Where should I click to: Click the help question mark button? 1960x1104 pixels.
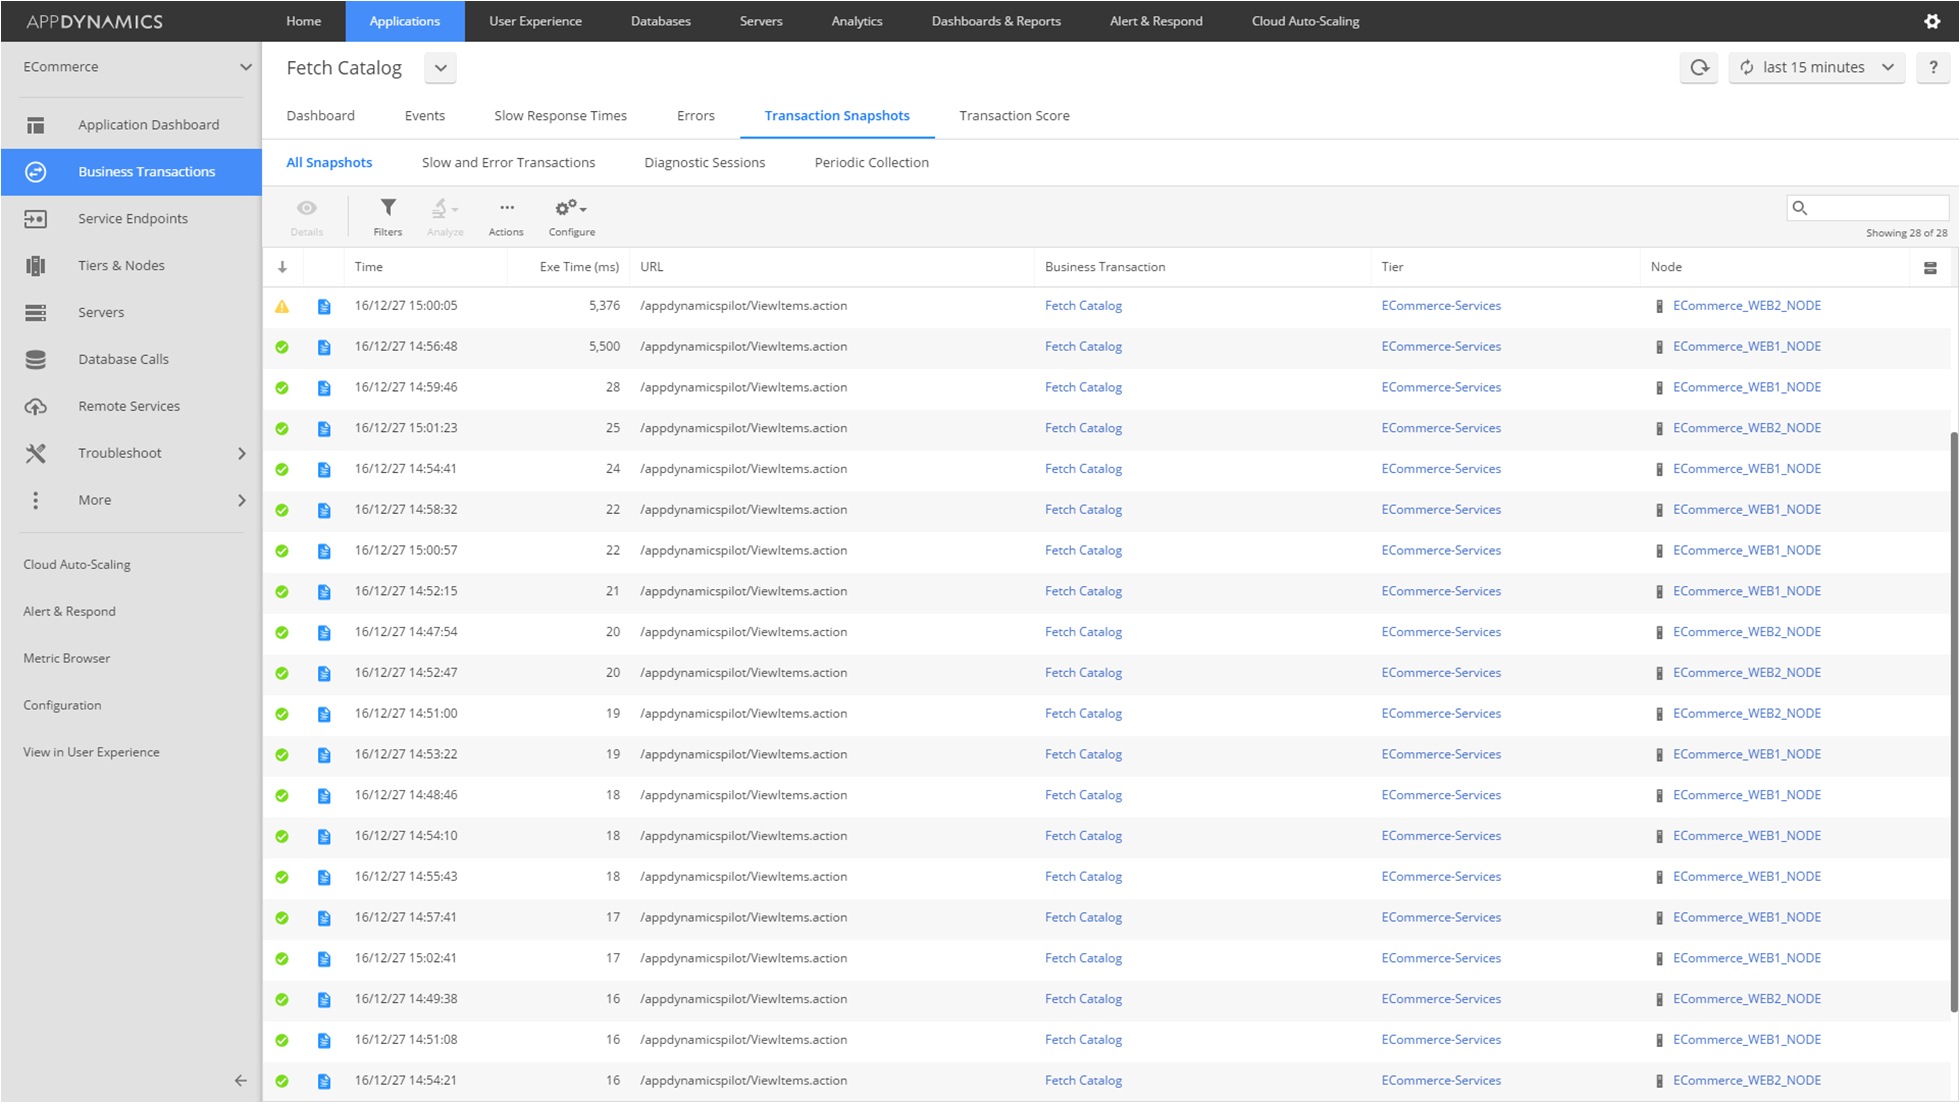point(1933,67)
